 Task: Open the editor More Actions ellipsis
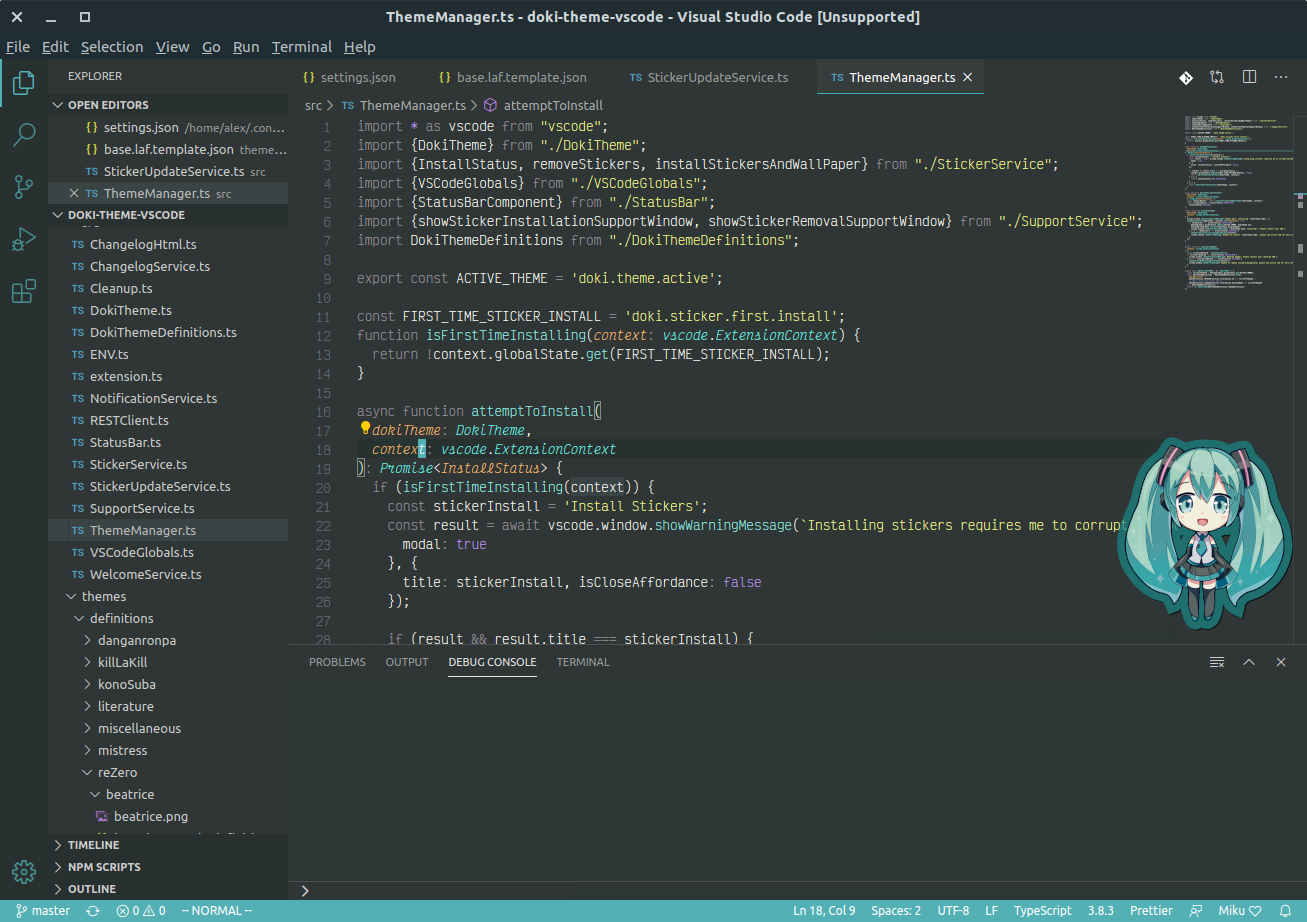[x=1281, y=77]
